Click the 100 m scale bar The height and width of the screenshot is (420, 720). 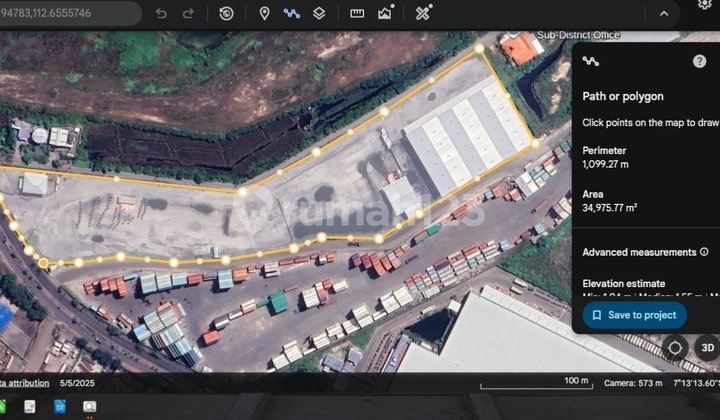[x=536, y=384]
